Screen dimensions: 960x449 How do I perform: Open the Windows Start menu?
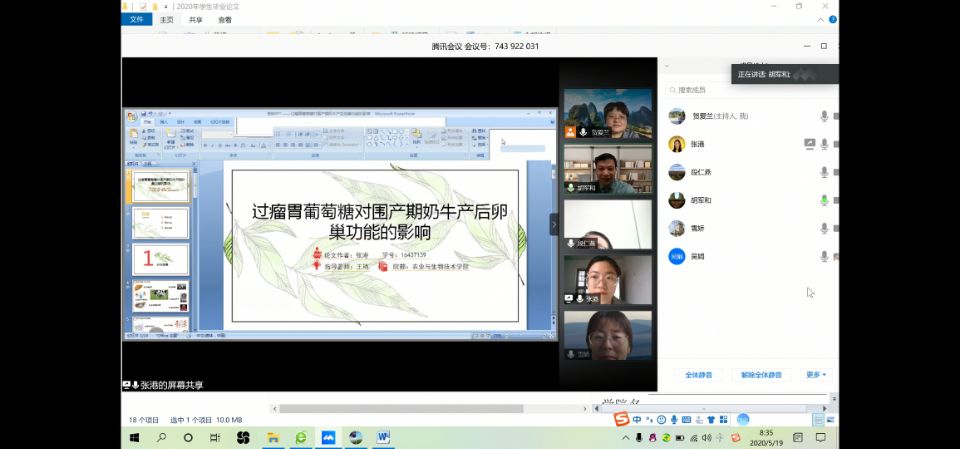pyautogui.click(x=133, y=438)
